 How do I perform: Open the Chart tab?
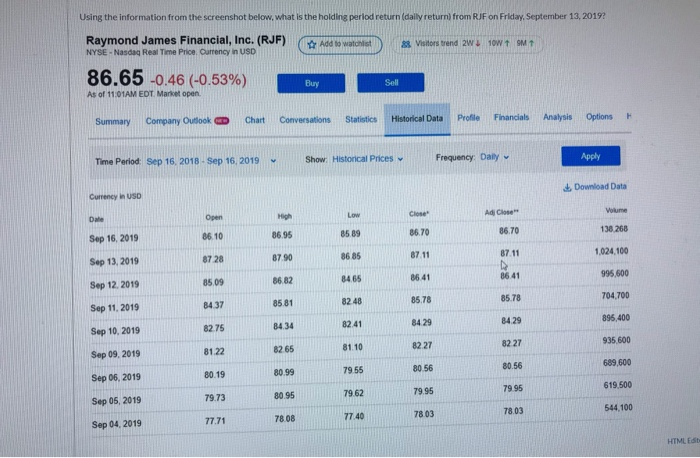254,120
